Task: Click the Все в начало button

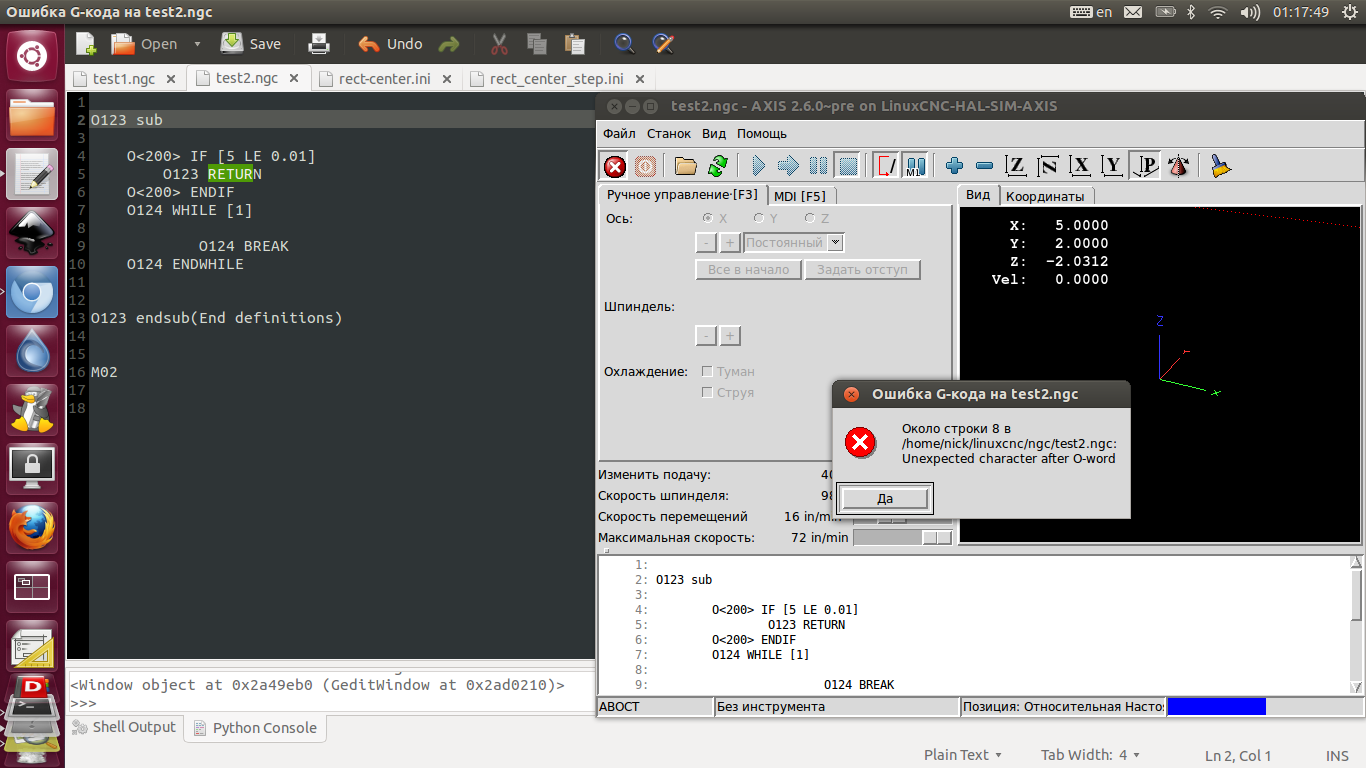Action: (748, 269)
